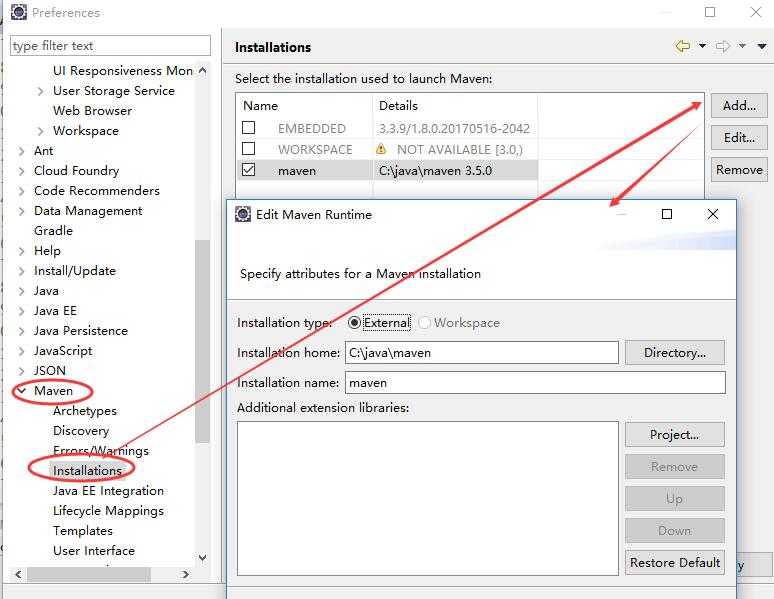Click the Directory... browse button

(675, 353)
